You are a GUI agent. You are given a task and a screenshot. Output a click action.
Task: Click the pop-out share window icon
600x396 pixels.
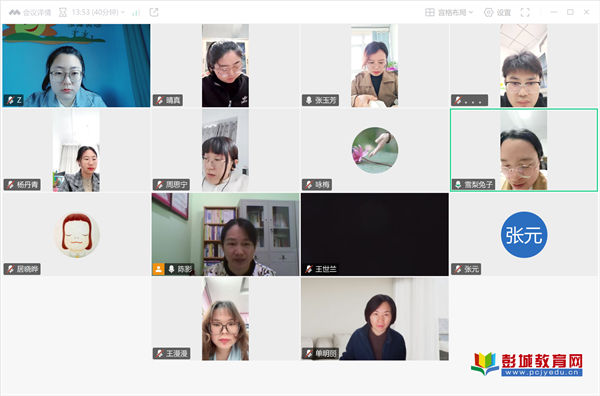(154, 13)
